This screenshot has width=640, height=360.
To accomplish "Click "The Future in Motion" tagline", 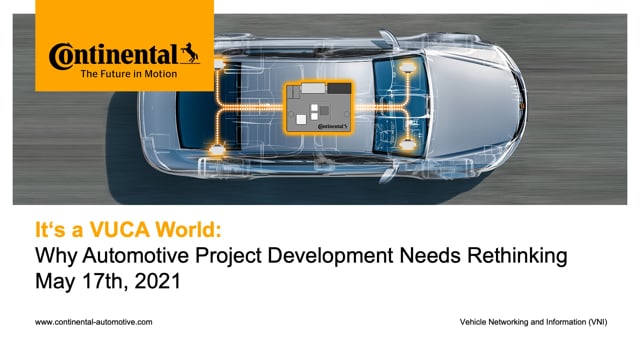I will [129, 74].
